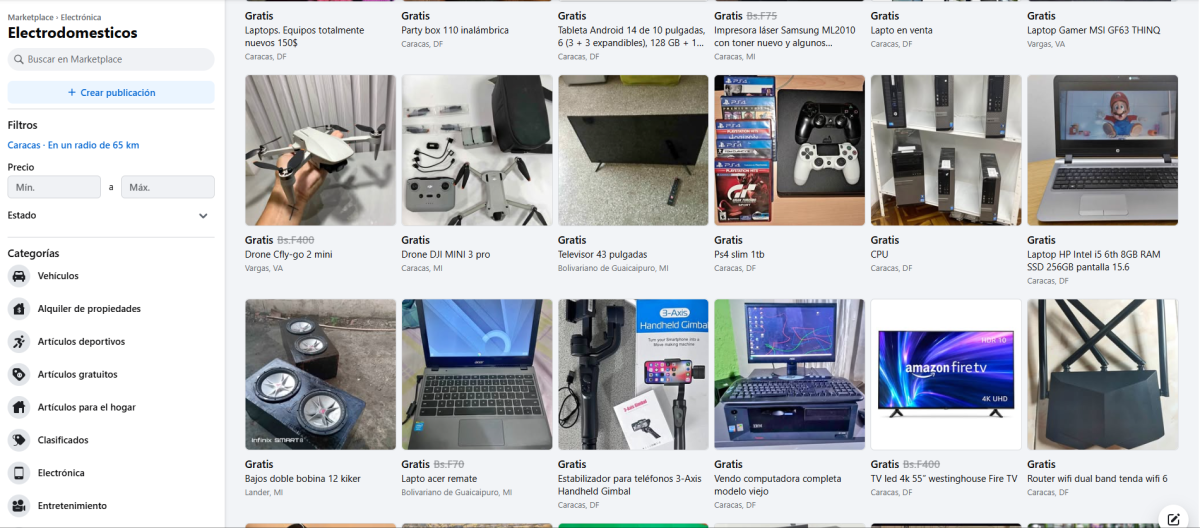Focus the Buscar en Marketplace search field
The image size is (1200, 528).
pos(111,59)
